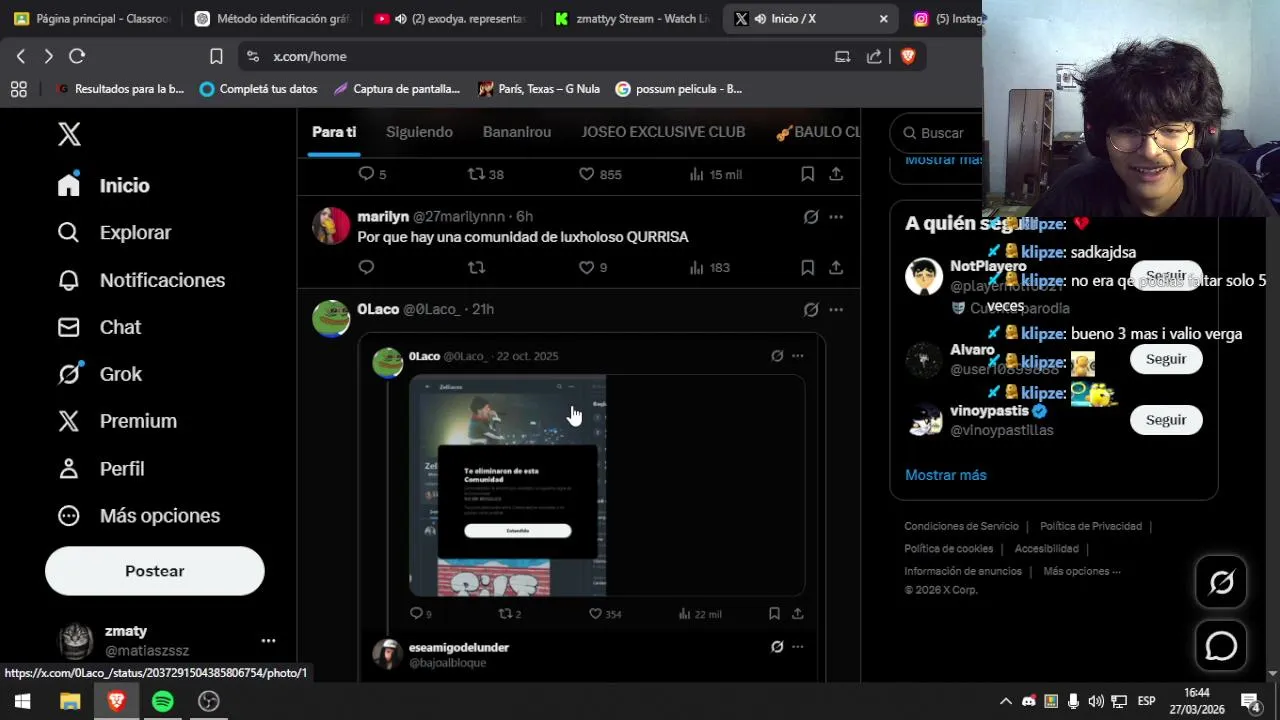
Task: Click Mostrar más under follow suggestions
Action: (946, 475)
